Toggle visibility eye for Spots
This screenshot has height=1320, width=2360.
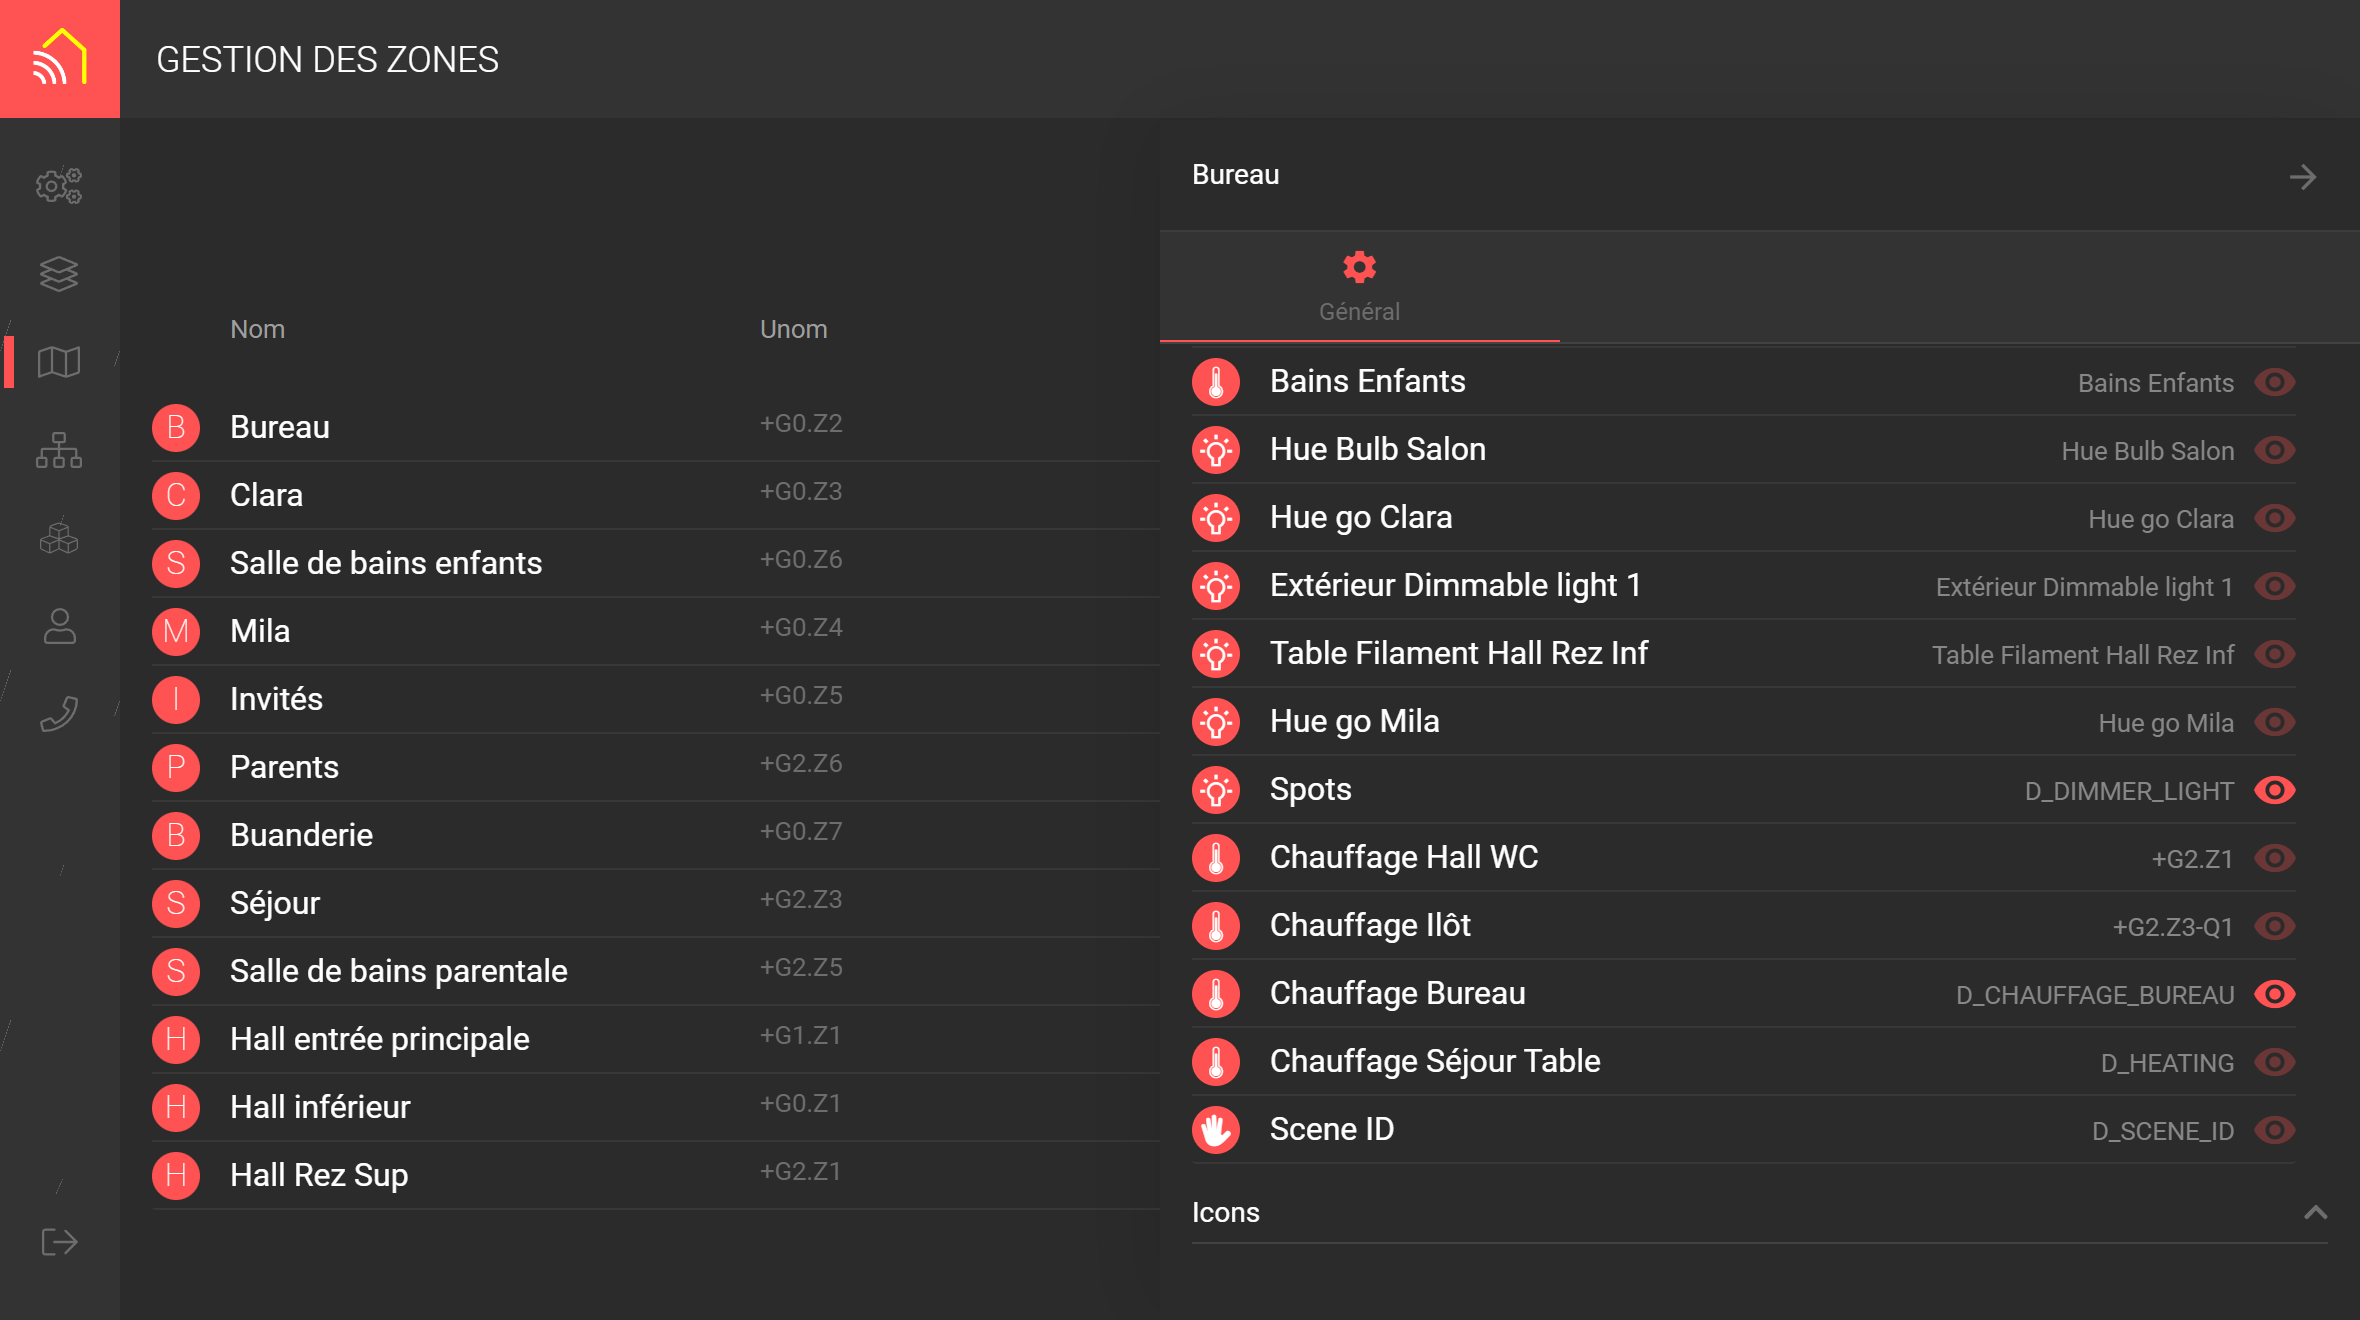[x=2274, y=790]
